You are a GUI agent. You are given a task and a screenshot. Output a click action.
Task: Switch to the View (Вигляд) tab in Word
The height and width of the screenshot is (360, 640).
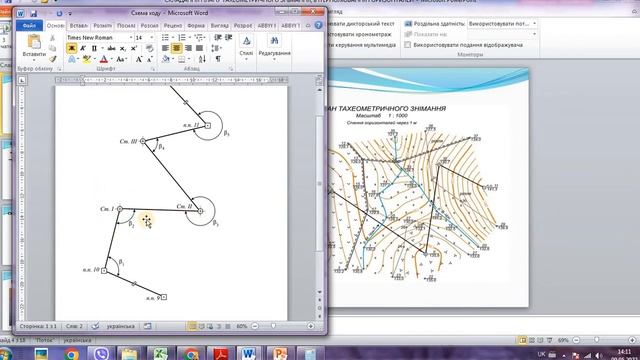(x=220, y=25)
